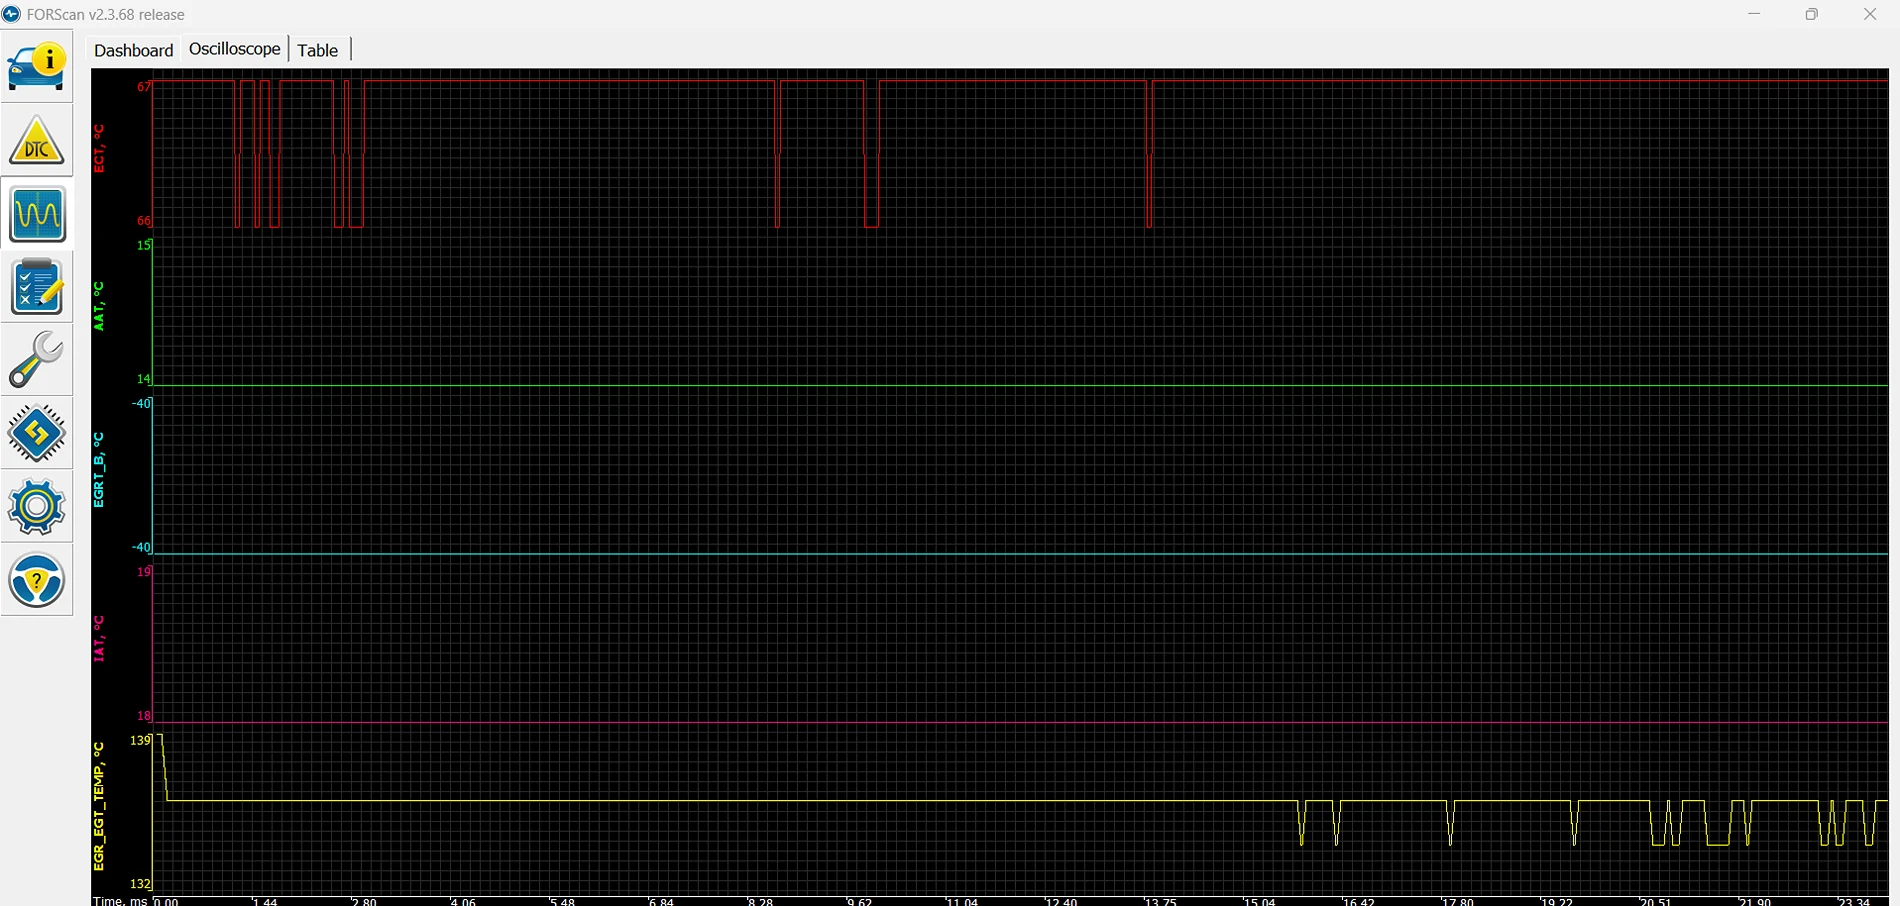
Task: Click the EGR_EGT_TEMP minimum value 132
Action: 141,884
